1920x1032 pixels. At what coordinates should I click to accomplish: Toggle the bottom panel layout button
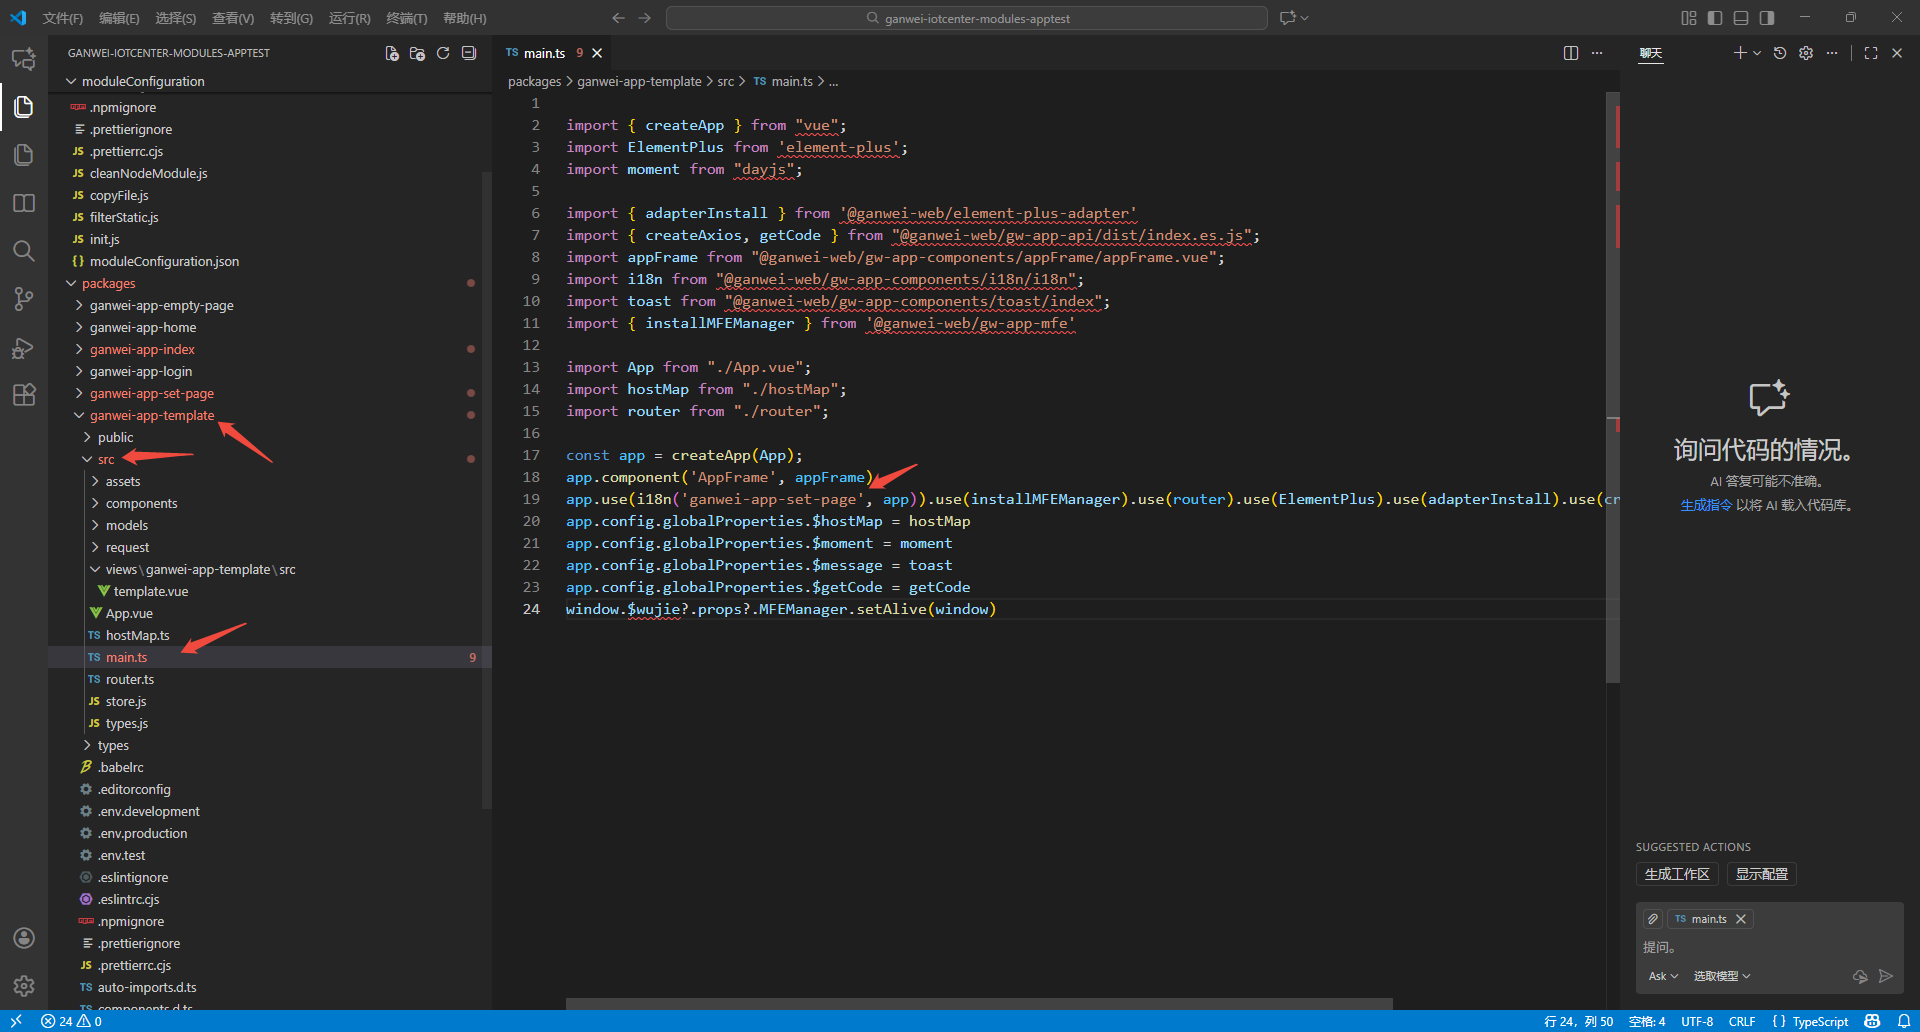click(x=1741, y=18)
